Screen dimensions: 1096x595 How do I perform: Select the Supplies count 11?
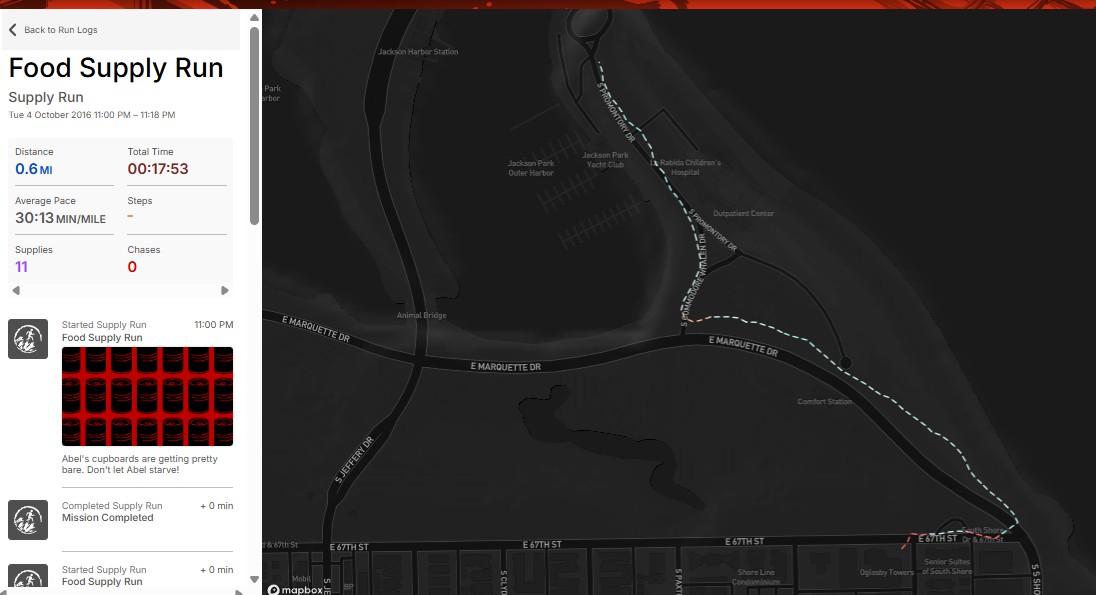(22, 267)
